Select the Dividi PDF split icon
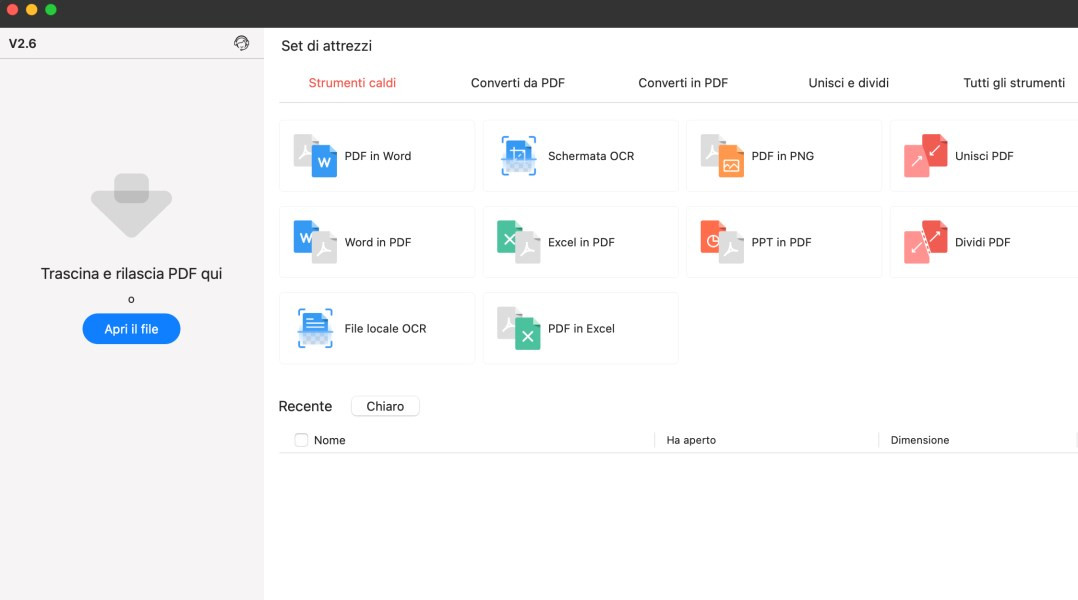This screenshot has width=1078, height=600. tap(925, 242)
